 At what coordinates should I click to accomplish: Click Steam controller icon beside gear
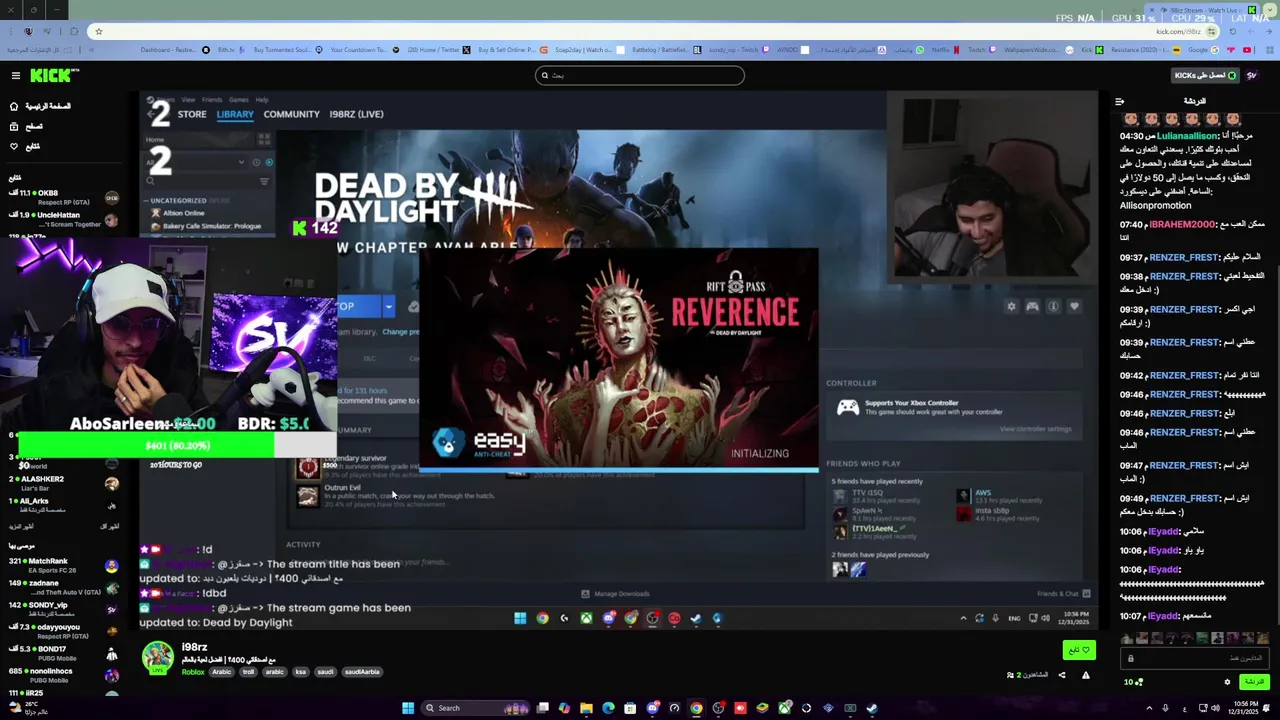tap(1032, 307)
